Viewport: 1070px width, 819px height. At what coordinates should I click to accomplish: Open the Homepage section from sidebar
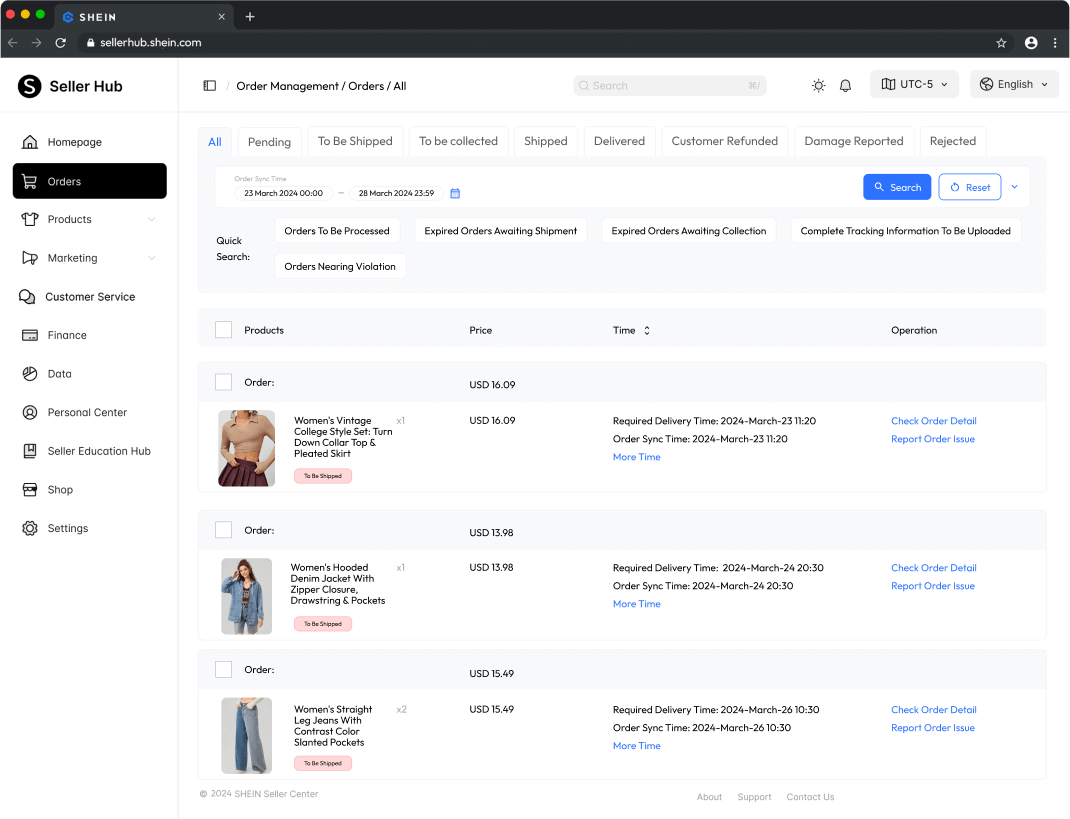[73, 142]
